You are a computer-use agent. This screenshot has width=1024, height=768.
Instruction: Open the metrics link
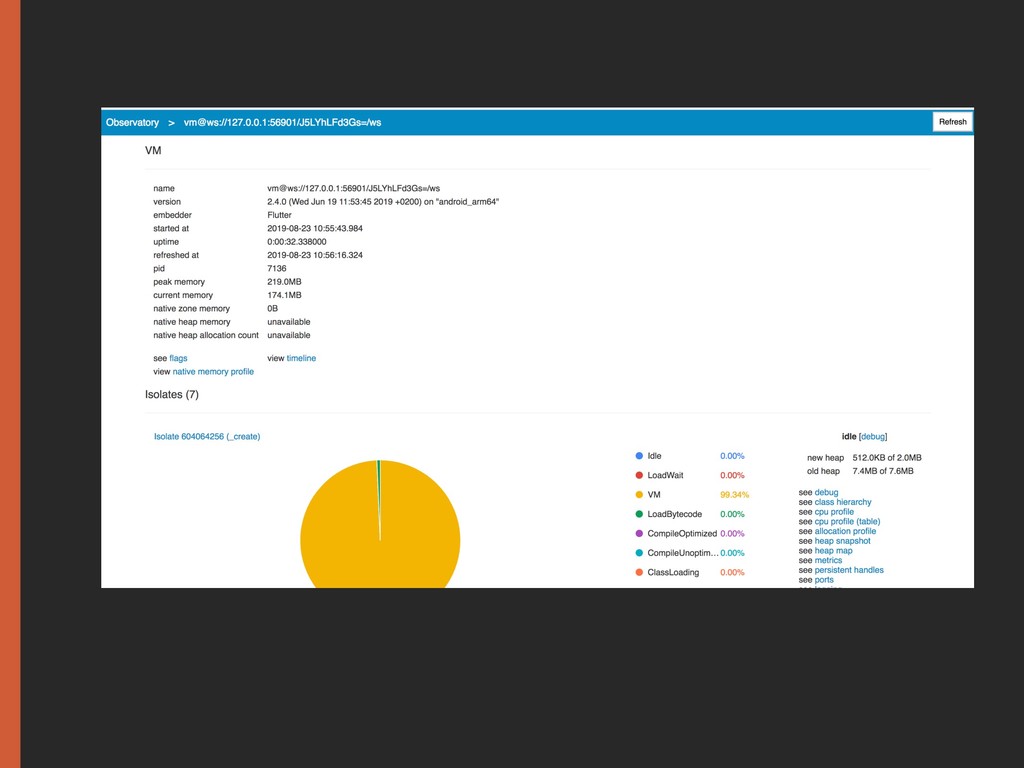pos(828,560)
